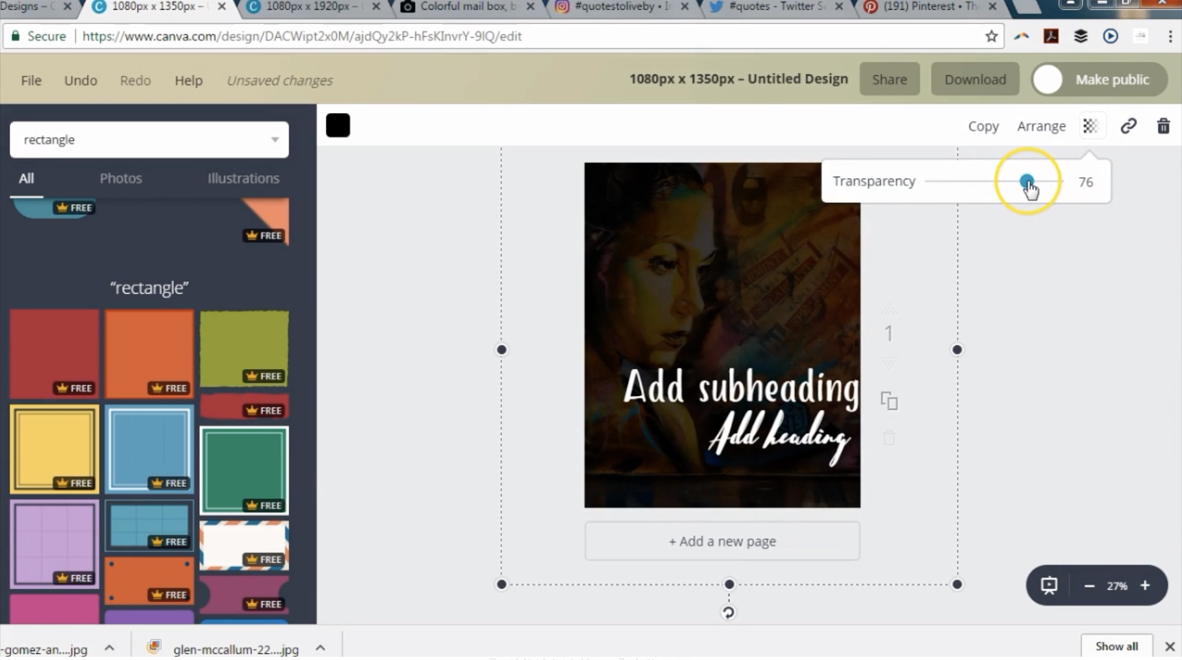Delete page 1 with the page trash icon
The image size is (1182, 660).
[x=888, y=437]
